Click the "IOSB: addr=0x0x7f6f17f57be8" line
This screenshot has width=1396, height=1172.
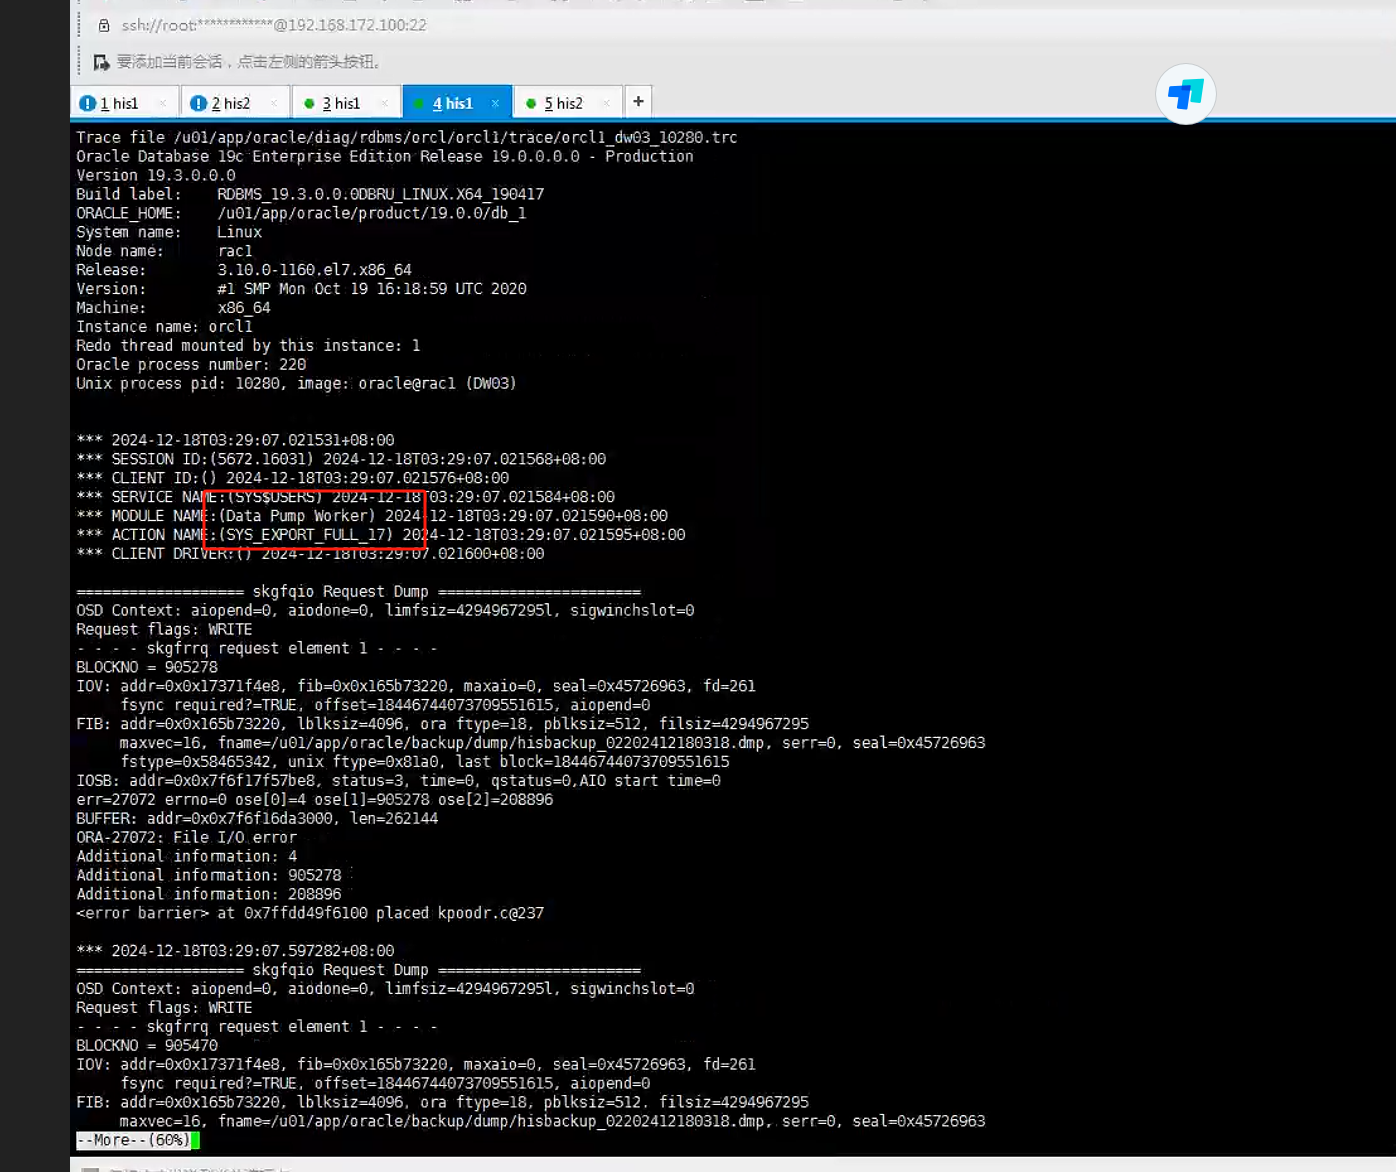coord(398,781)
